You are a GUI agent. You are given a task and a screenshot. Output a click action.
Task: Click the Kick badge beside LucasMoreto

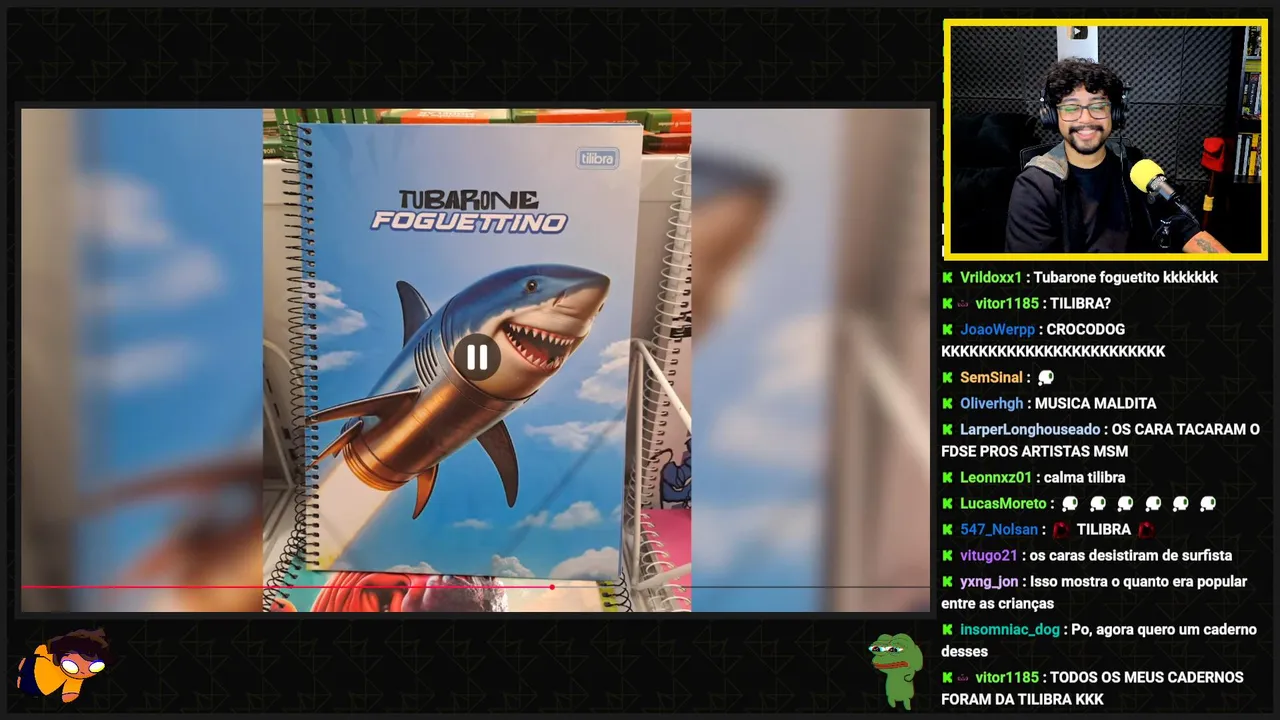click(x=947, y=504)
